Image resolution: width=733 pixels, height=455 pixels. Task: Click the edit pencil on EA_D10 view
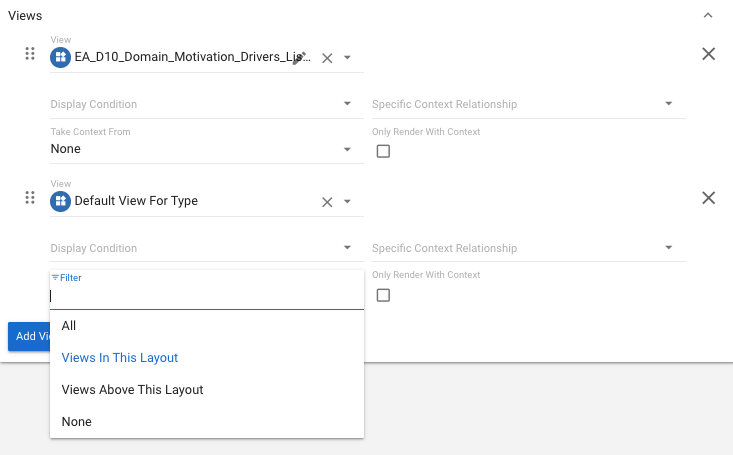coord(298,57)
